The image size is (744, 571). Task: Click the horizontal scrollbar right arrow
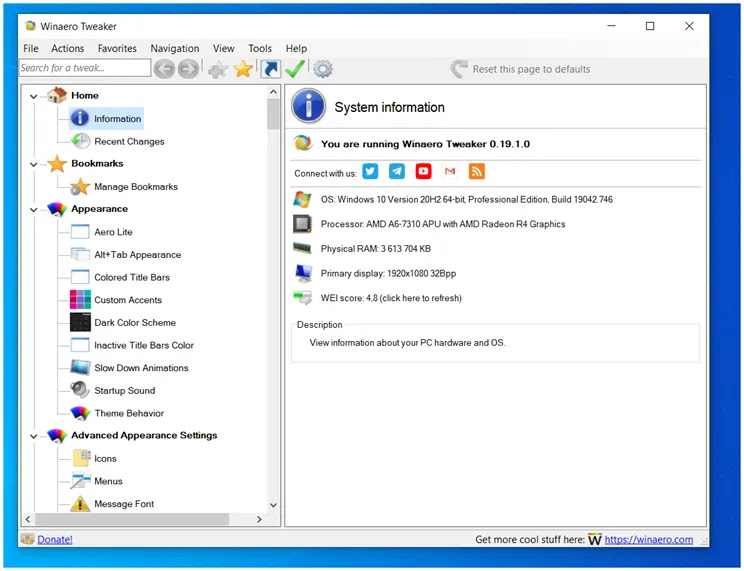click(x=259, y=519)
